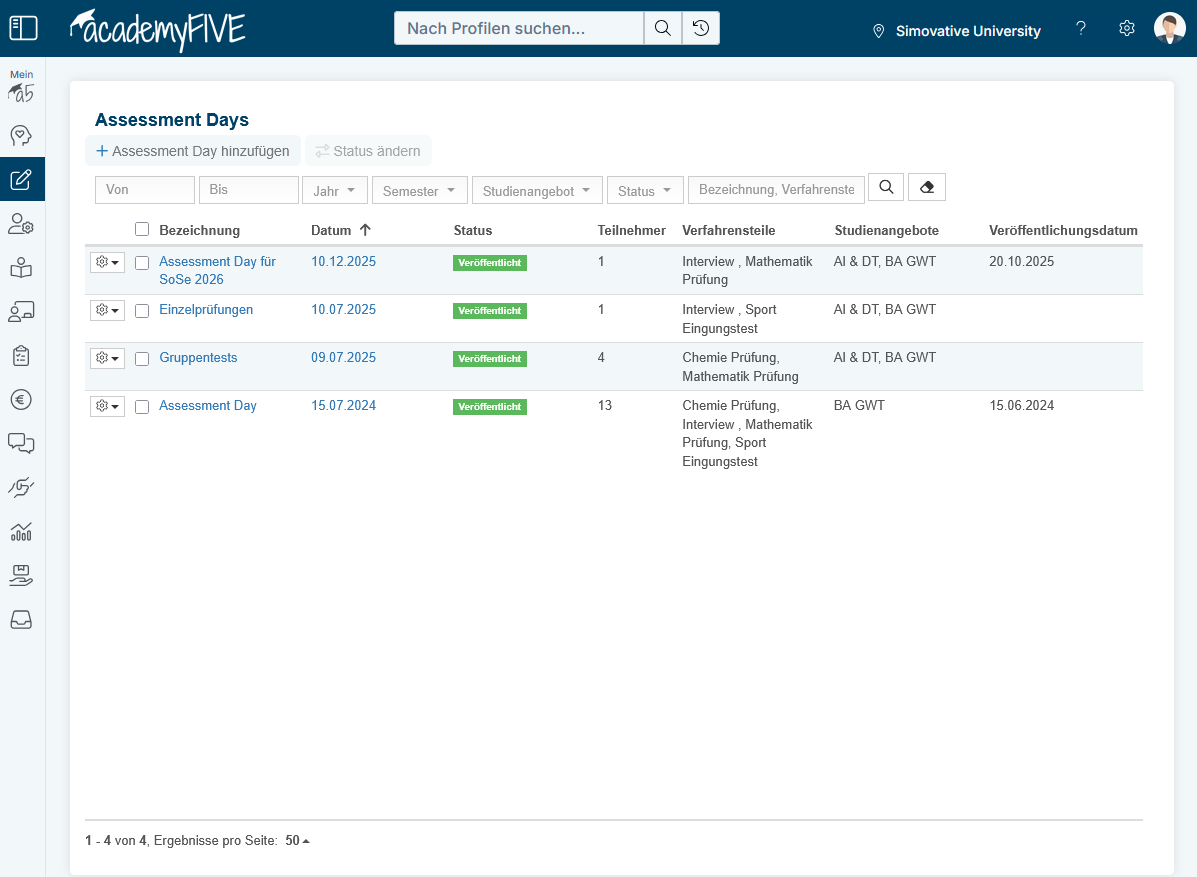Click the help question mark icon
The height and width of the screenshot is (877, 1197).
pos(1081,29)
